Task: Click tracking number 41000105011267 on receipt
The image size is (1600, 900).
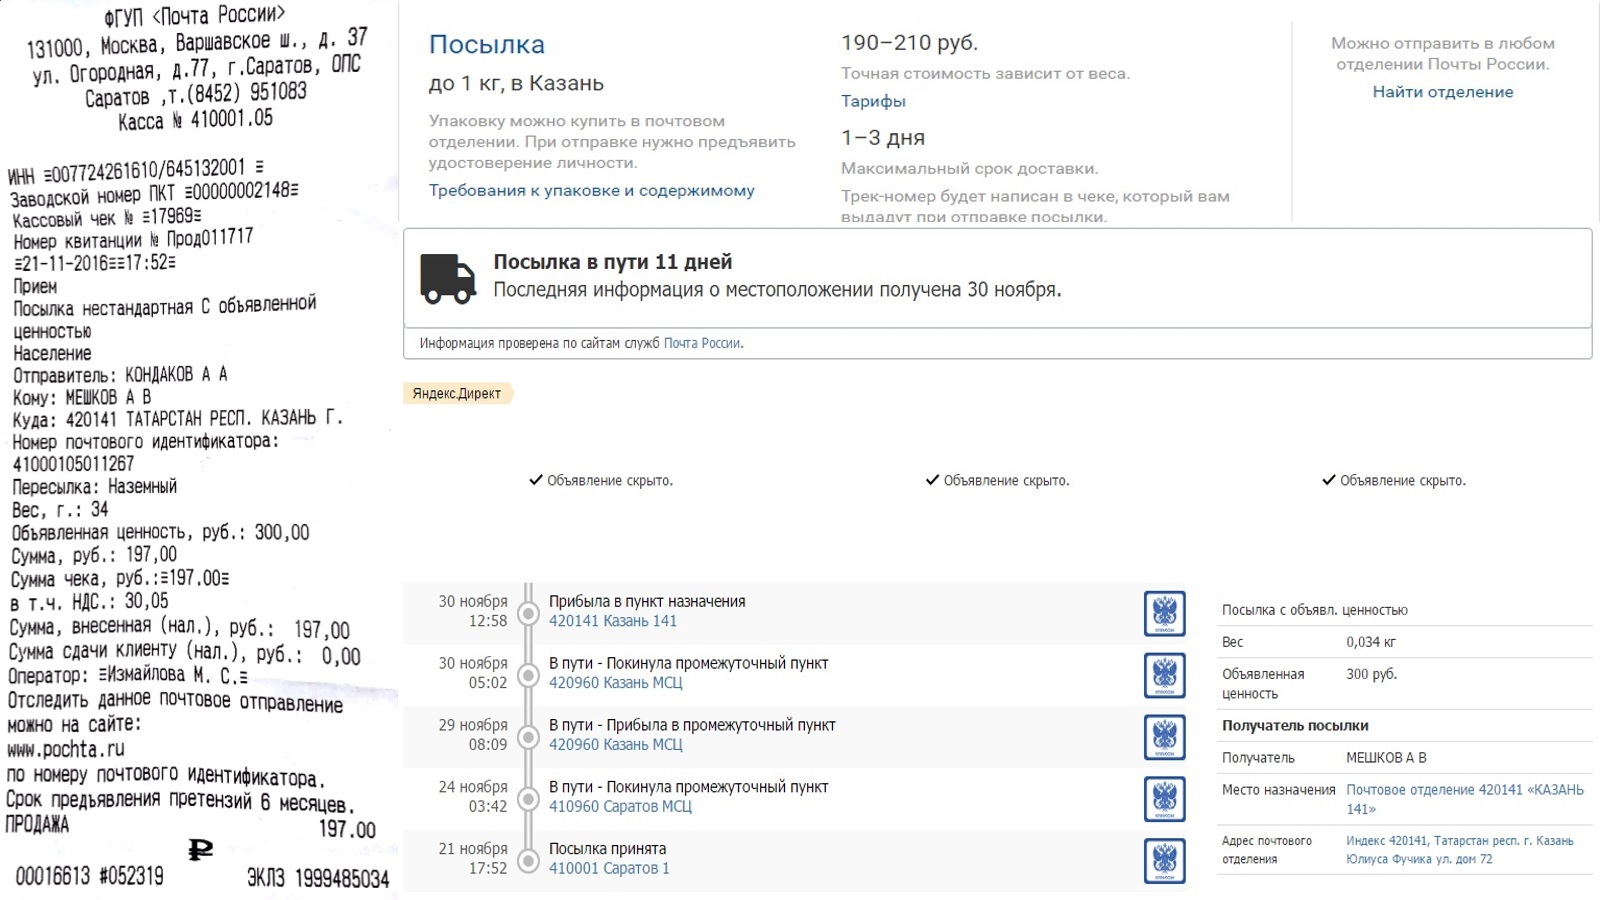Action: pyautogui.click(x=73, y=464)
